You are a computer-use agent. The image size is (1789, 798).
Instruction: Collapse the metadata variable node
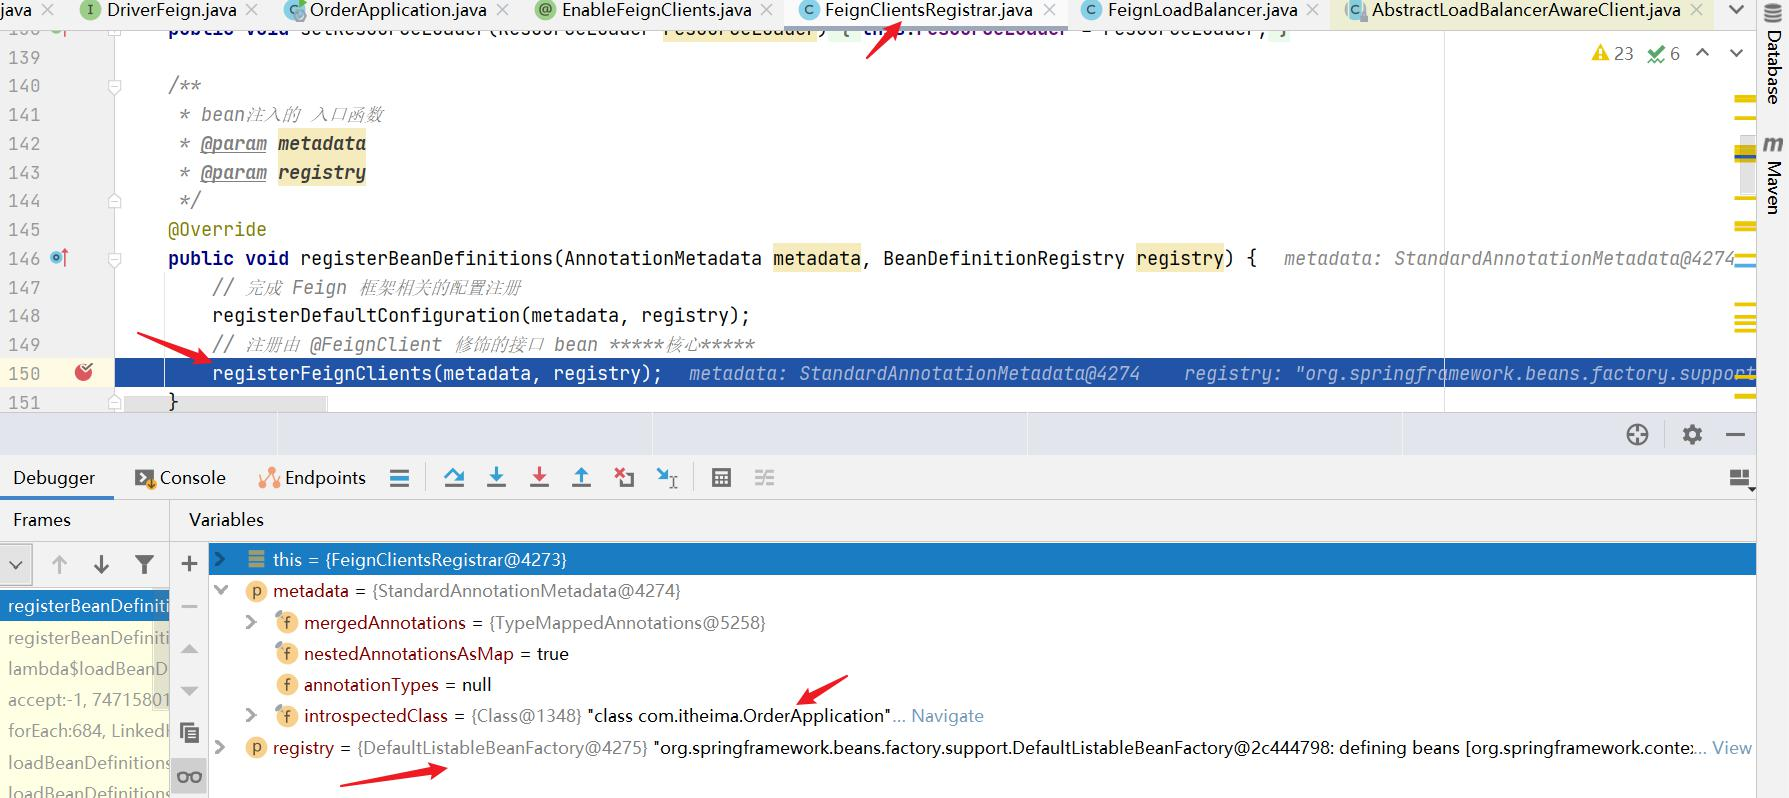click(x=221, y=590)
